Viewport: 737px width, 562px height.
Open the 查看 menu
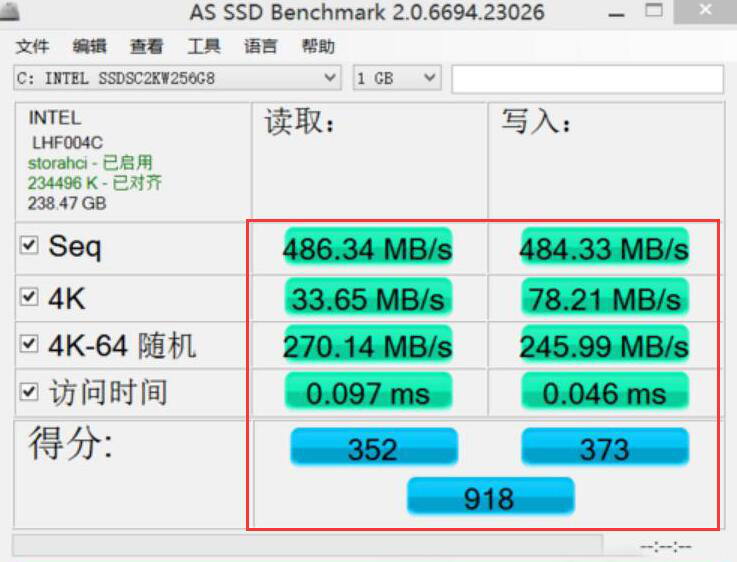[x=146, y=47]
